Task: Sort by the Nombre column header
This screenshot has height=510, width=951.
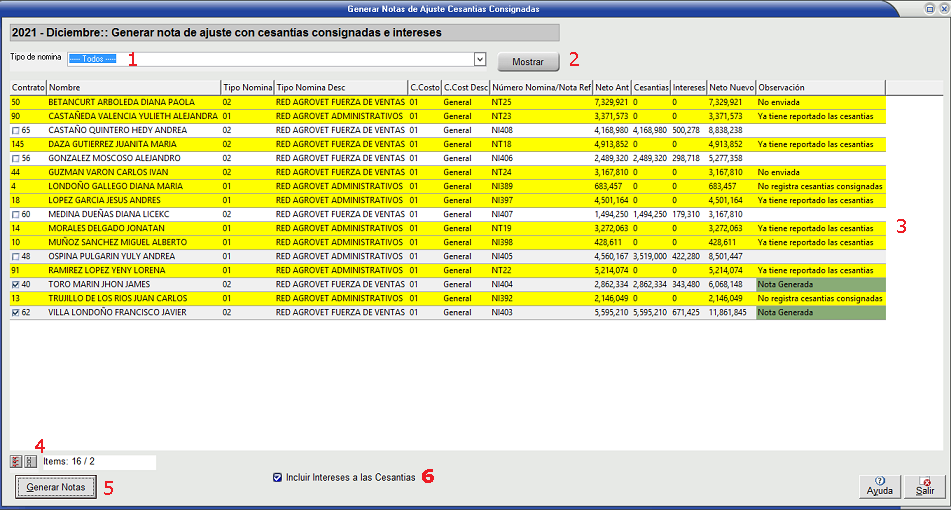Action: point(132,87)
